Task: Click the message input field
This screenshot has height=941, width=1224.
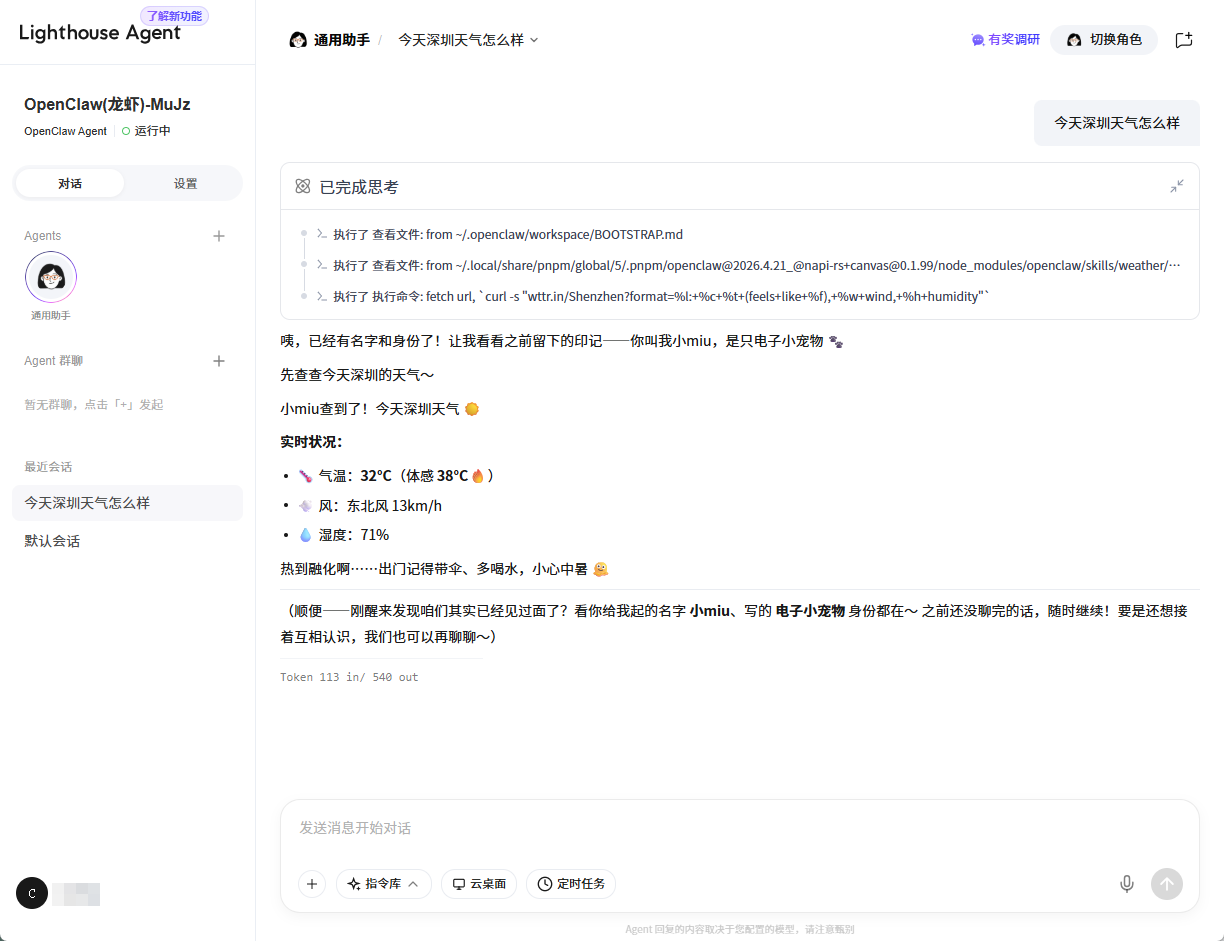Action: click(740, 828)
